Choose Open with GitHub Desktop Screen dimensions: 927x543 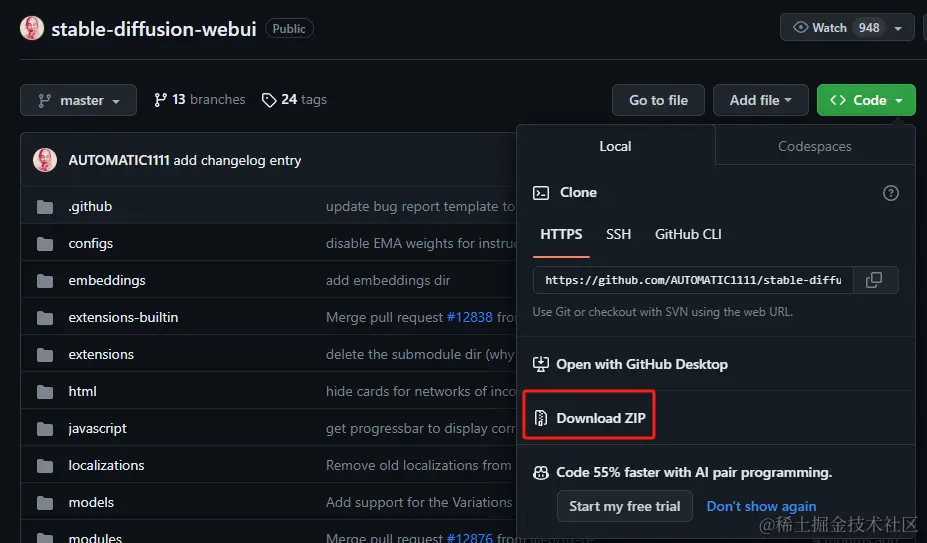pos(641,364)
